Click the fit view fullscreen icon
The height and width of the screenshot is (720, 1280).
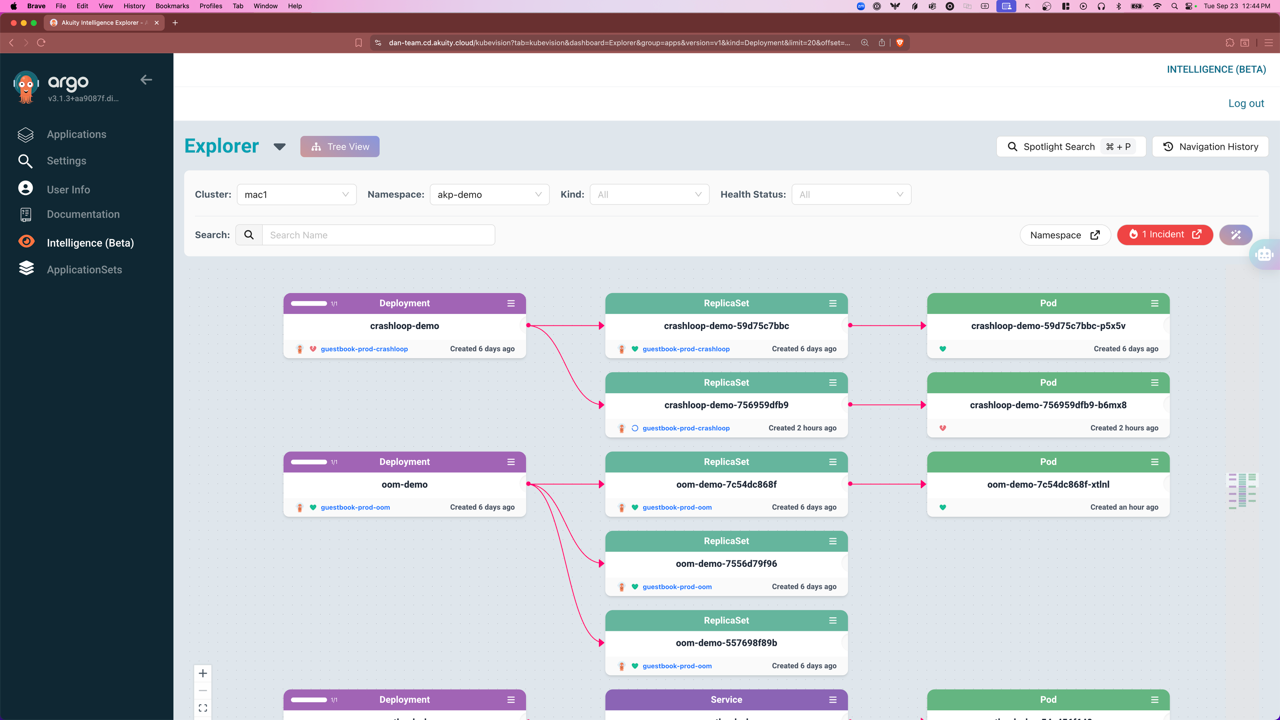(x=203, y=708)
